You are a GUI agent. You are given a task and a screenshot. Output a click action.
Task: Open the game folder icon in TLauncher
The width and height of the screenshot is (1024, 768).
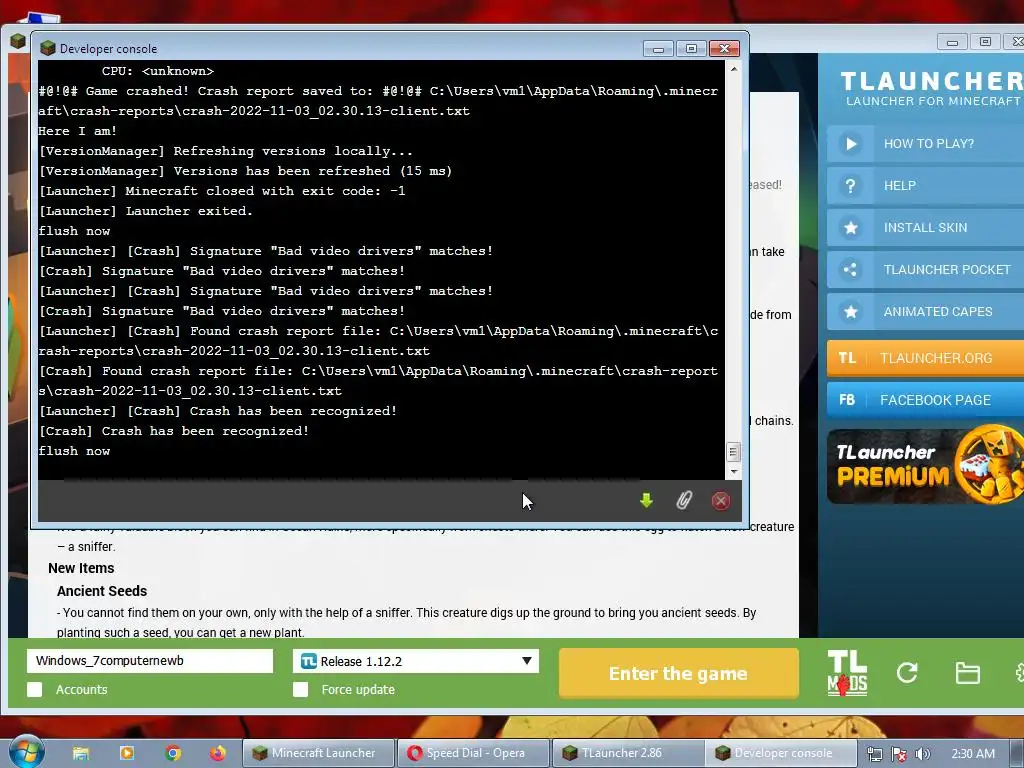tap(967, 673)
